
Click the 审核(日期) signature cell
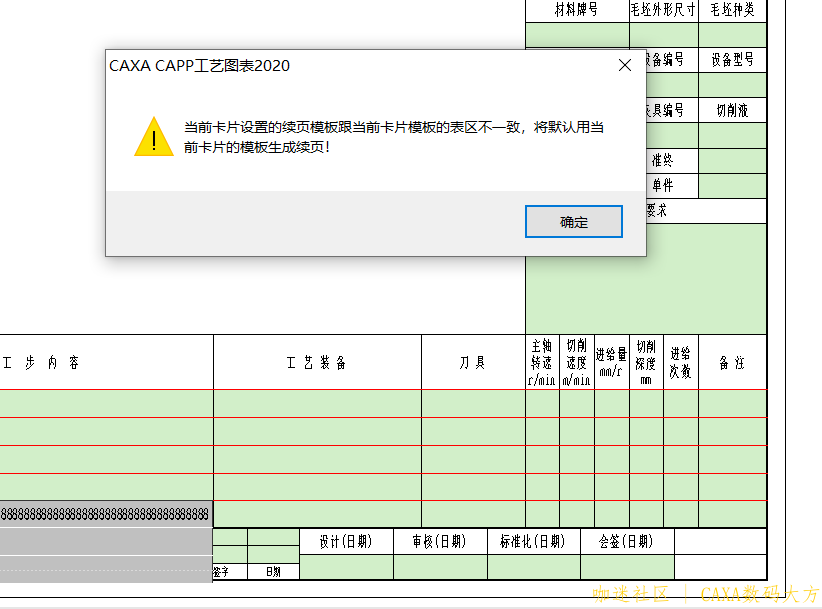pos(440,542)
